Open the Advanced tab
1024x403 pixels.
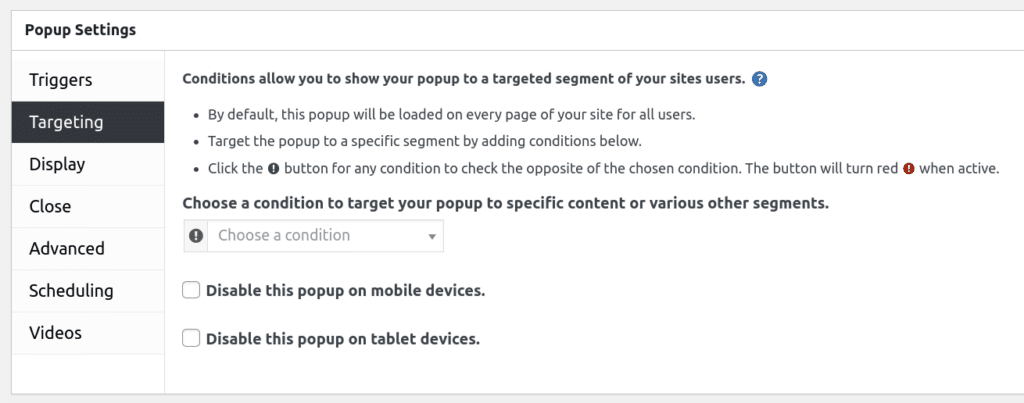pos(88,249)
